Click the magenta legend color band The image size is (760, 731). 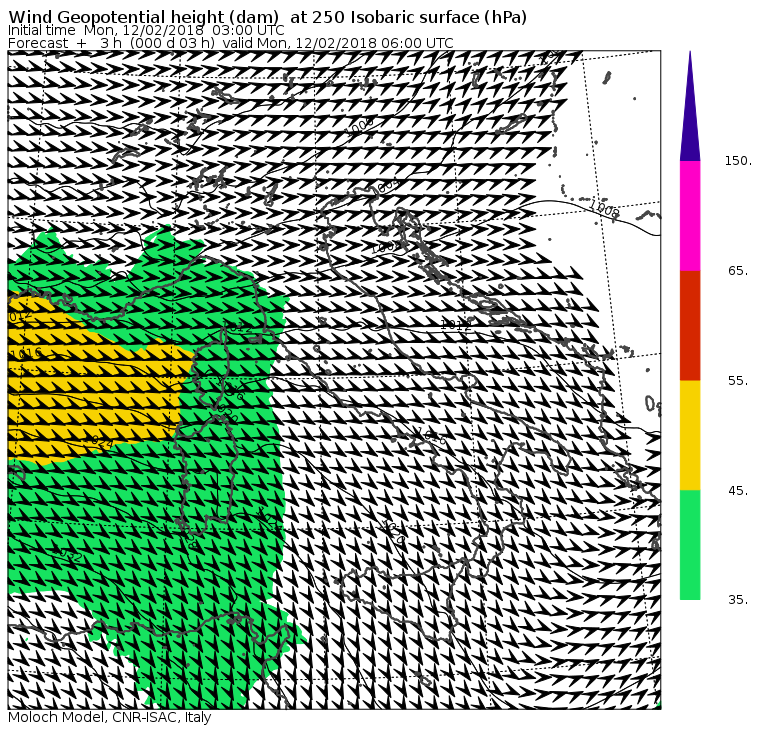(x=690, y=216)
